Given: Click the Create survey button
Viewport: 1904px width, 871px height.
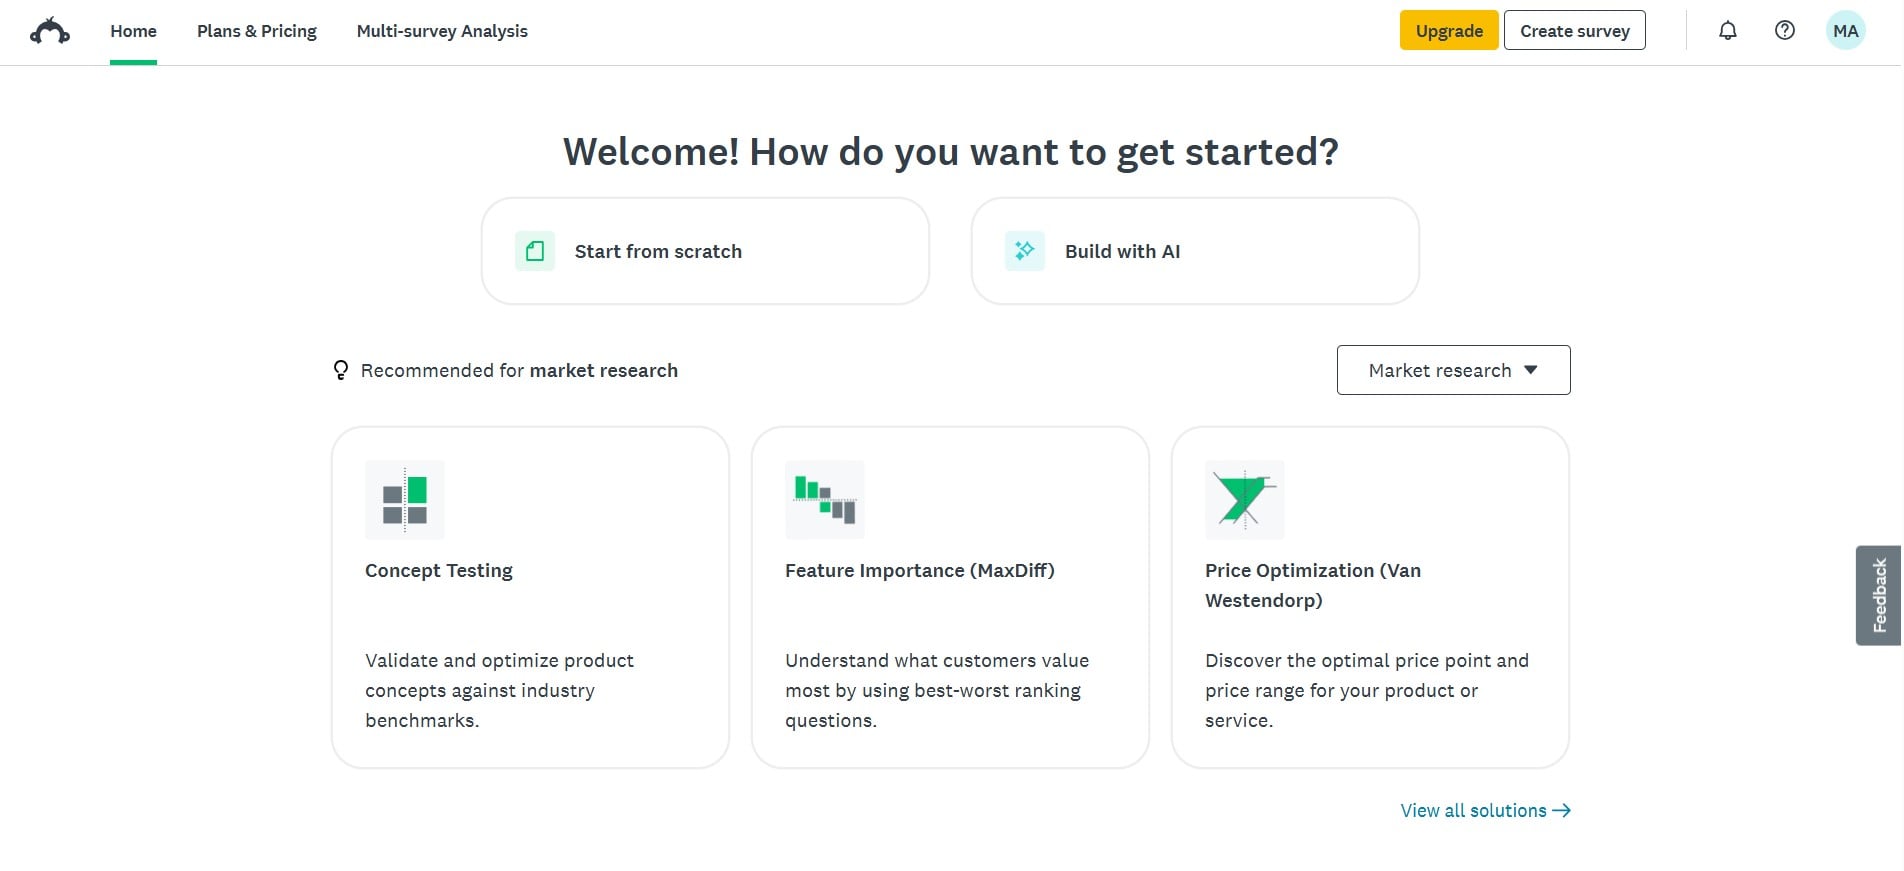Looking at the screenshot, I should click(1575, 30).
